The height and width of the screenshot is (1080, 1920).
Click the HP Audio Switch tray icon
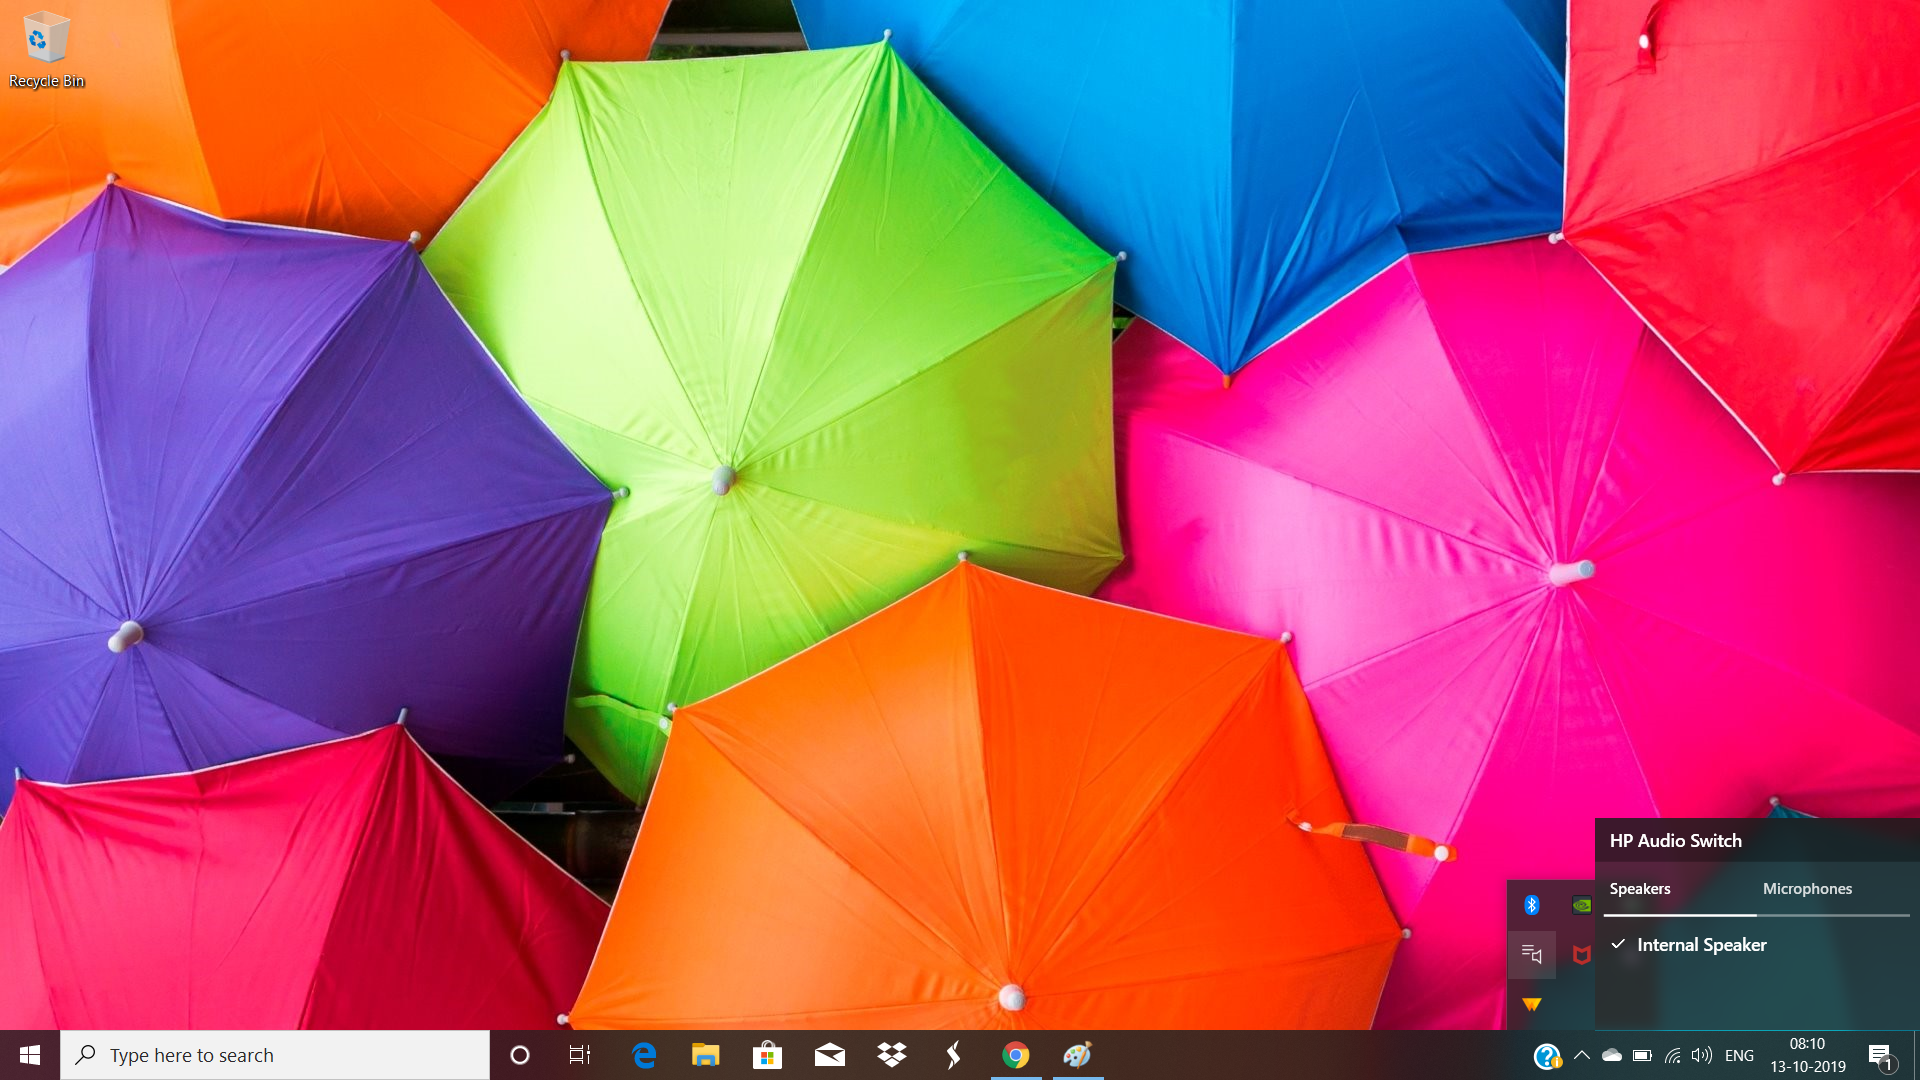pyautogui.click(x=1532, y=954)
